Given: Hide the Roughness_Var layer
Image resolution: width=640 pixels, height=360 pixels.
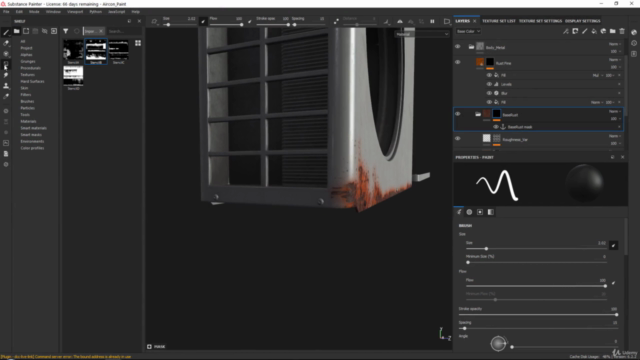Looking at the screenshot, I should (x=458, y=138).
